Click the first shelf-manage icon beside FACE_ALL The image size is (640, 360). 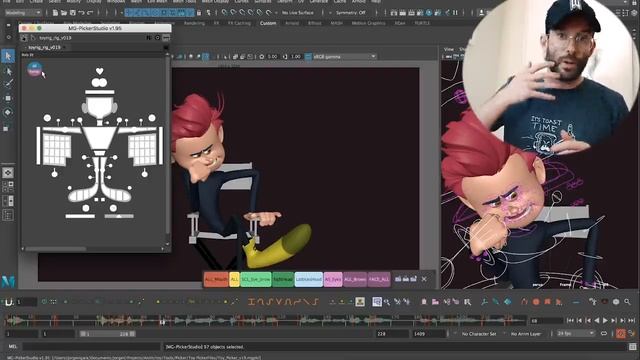pyautogui.click(x=398, y=279)
